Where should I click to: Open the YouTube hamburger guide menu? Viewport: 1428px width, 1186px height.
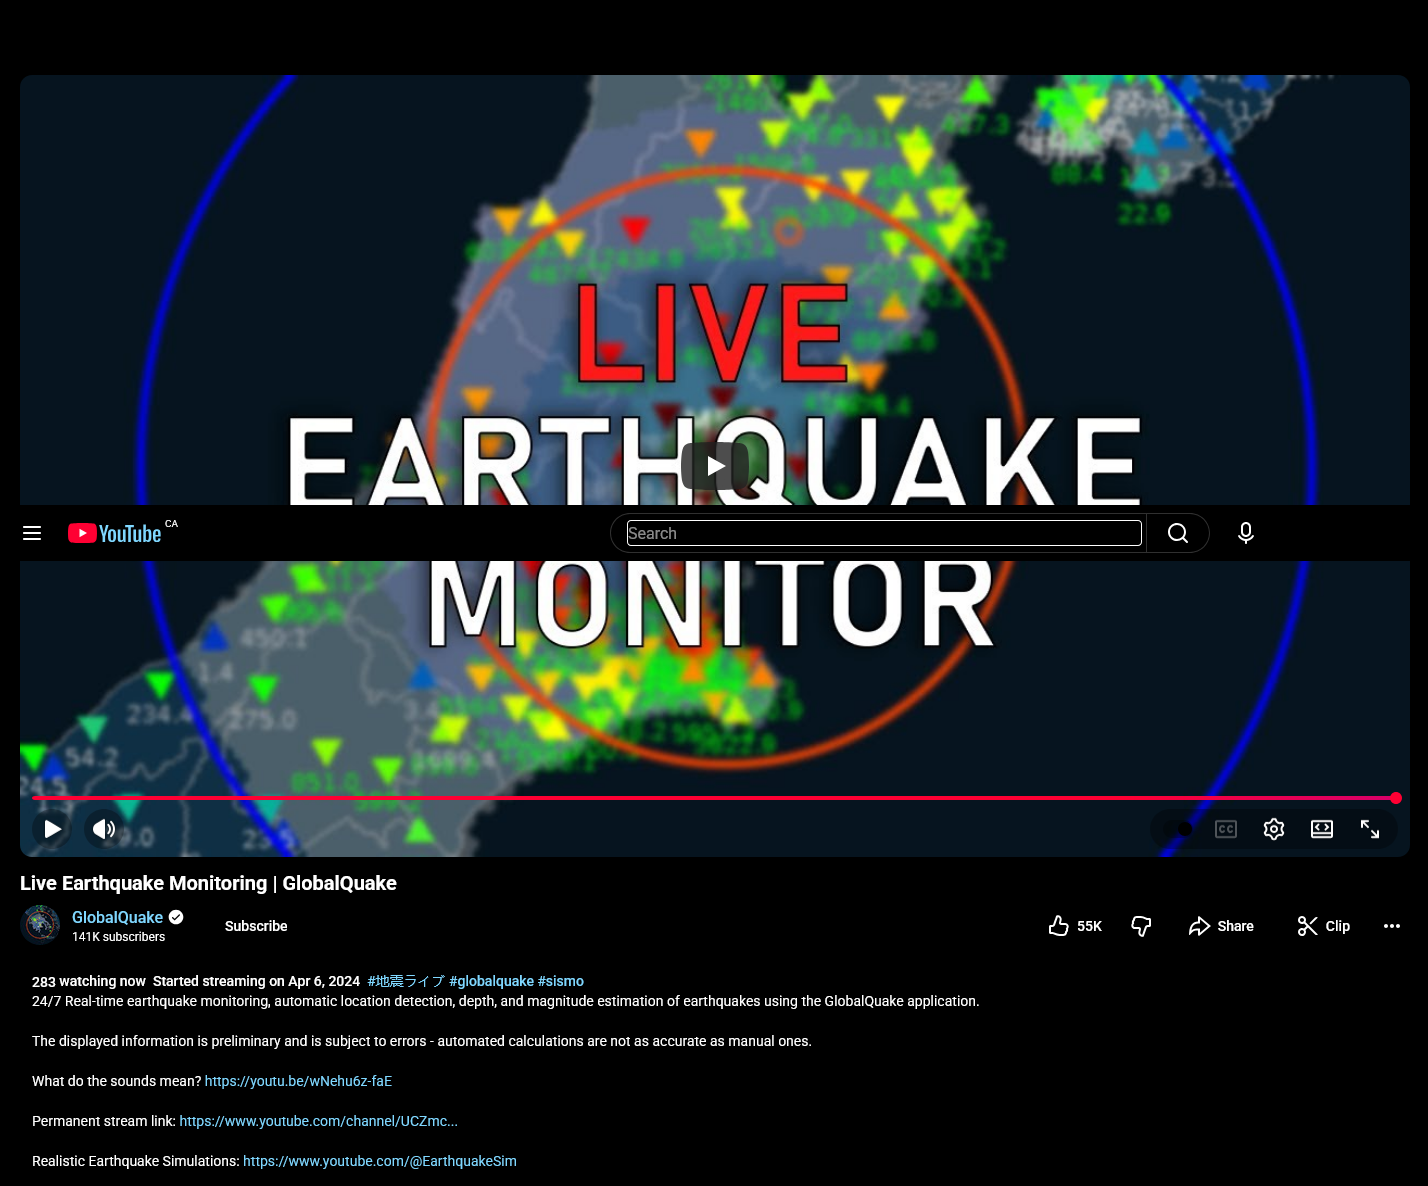pos(32,533)
